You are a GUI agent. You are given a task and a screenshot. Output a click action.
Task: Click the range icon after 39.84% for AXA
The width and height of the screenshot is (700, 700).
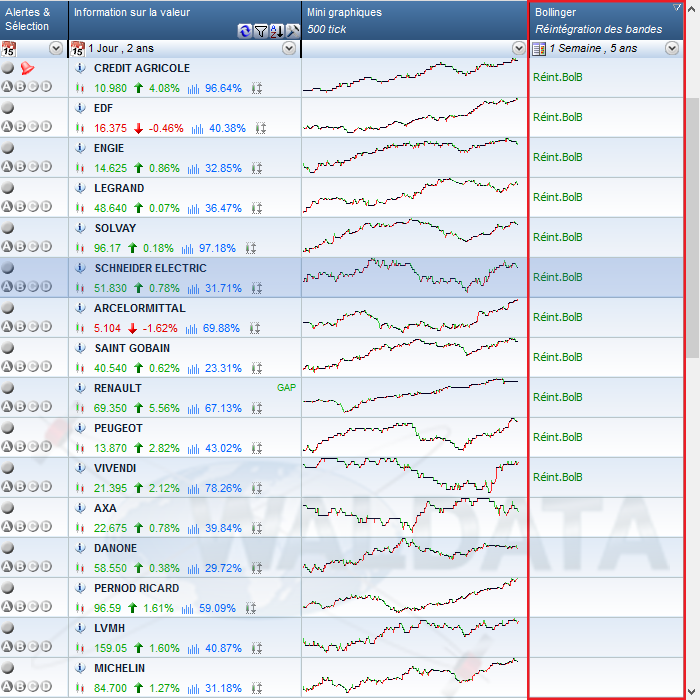[257, 528]
